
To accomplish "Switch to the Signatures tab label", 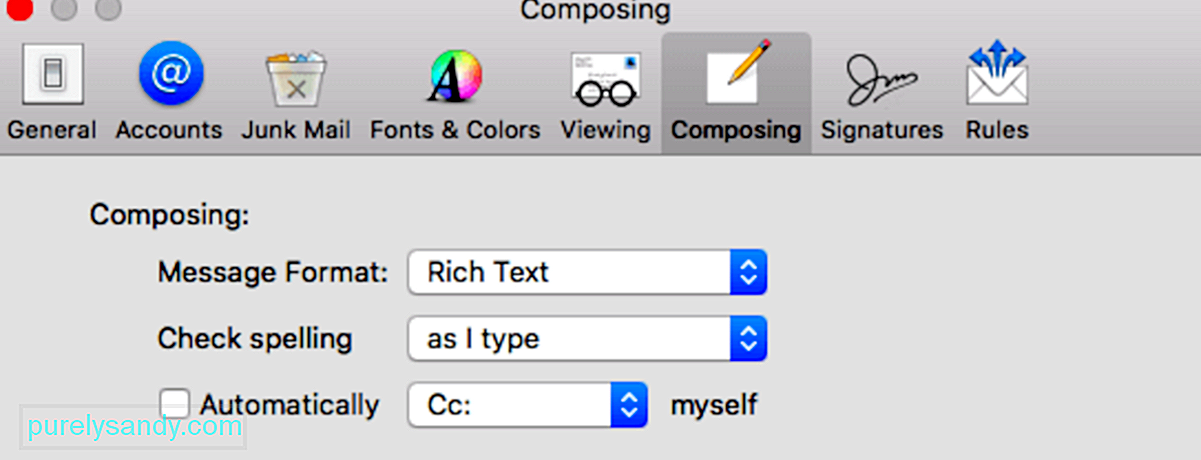I will 882,130.
